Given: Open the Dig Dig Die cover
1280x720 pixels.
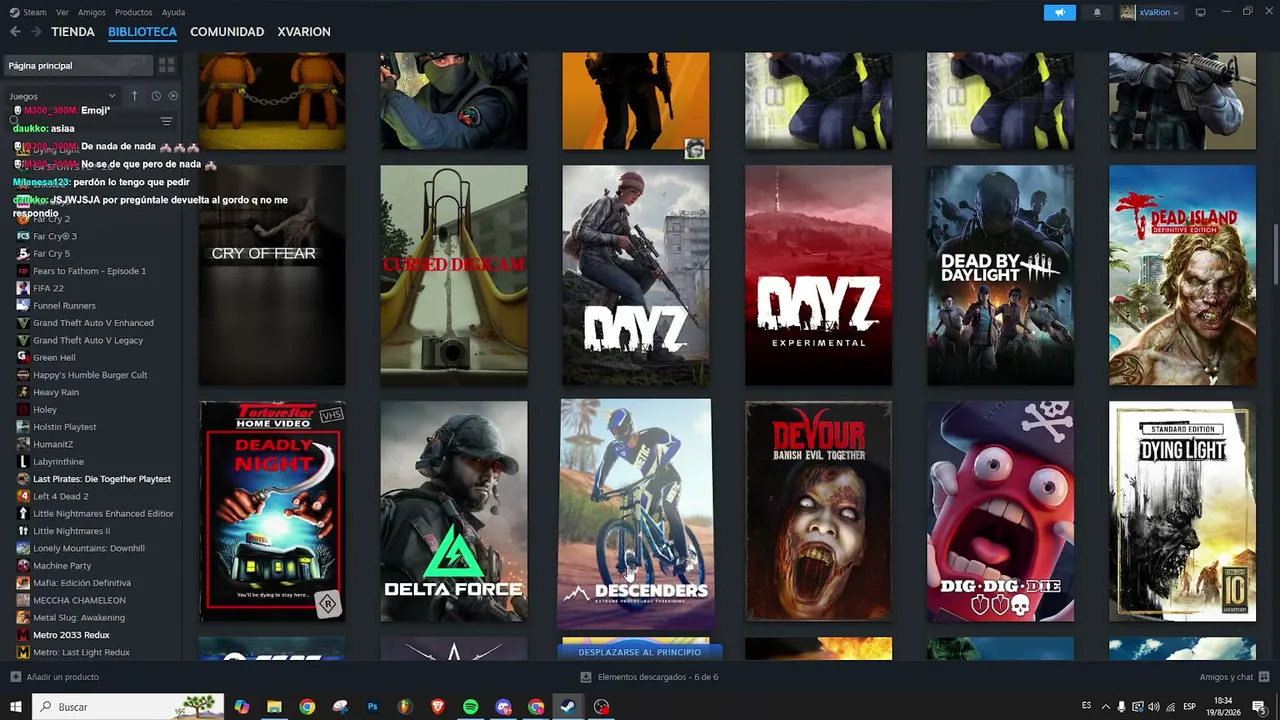Looking at the screenshot, I should pos(1000,511).
